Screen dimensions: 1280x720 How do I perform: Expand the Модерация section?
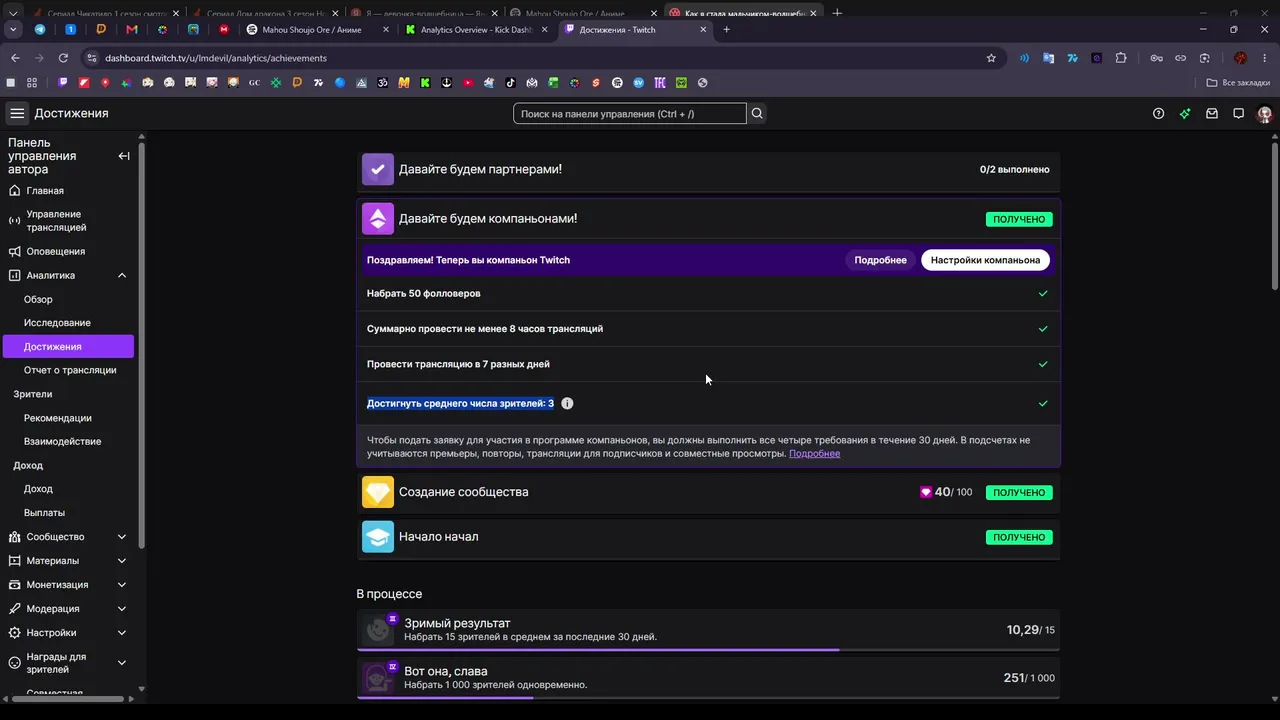pos(122,609)
